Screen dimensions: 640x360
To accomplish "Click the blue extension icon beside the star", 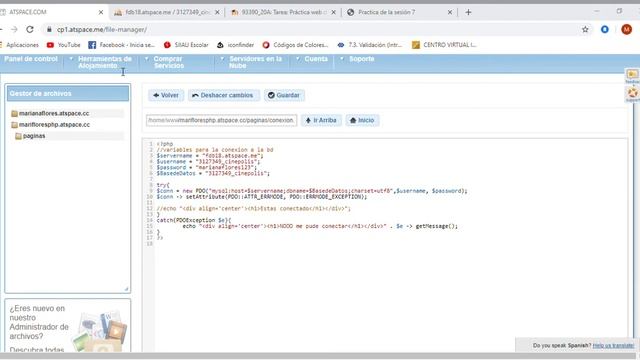I will coord(605,29).
